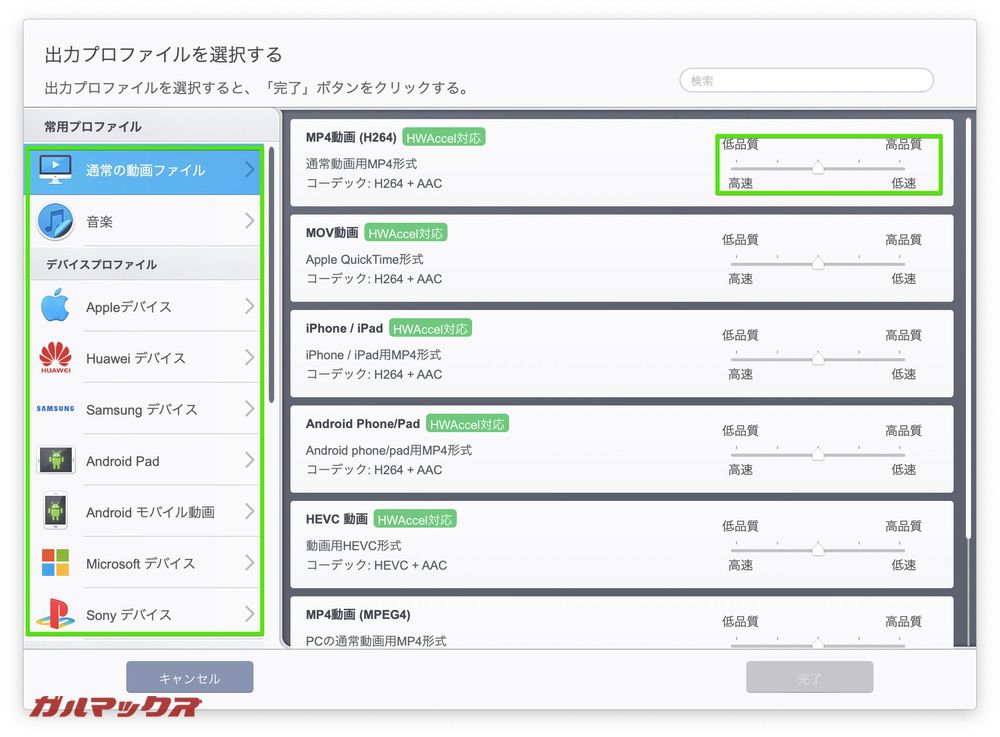This screenshot has width=1000, height=737.
Task: Click the Samsung logo icon
Action: pos(55,410)
